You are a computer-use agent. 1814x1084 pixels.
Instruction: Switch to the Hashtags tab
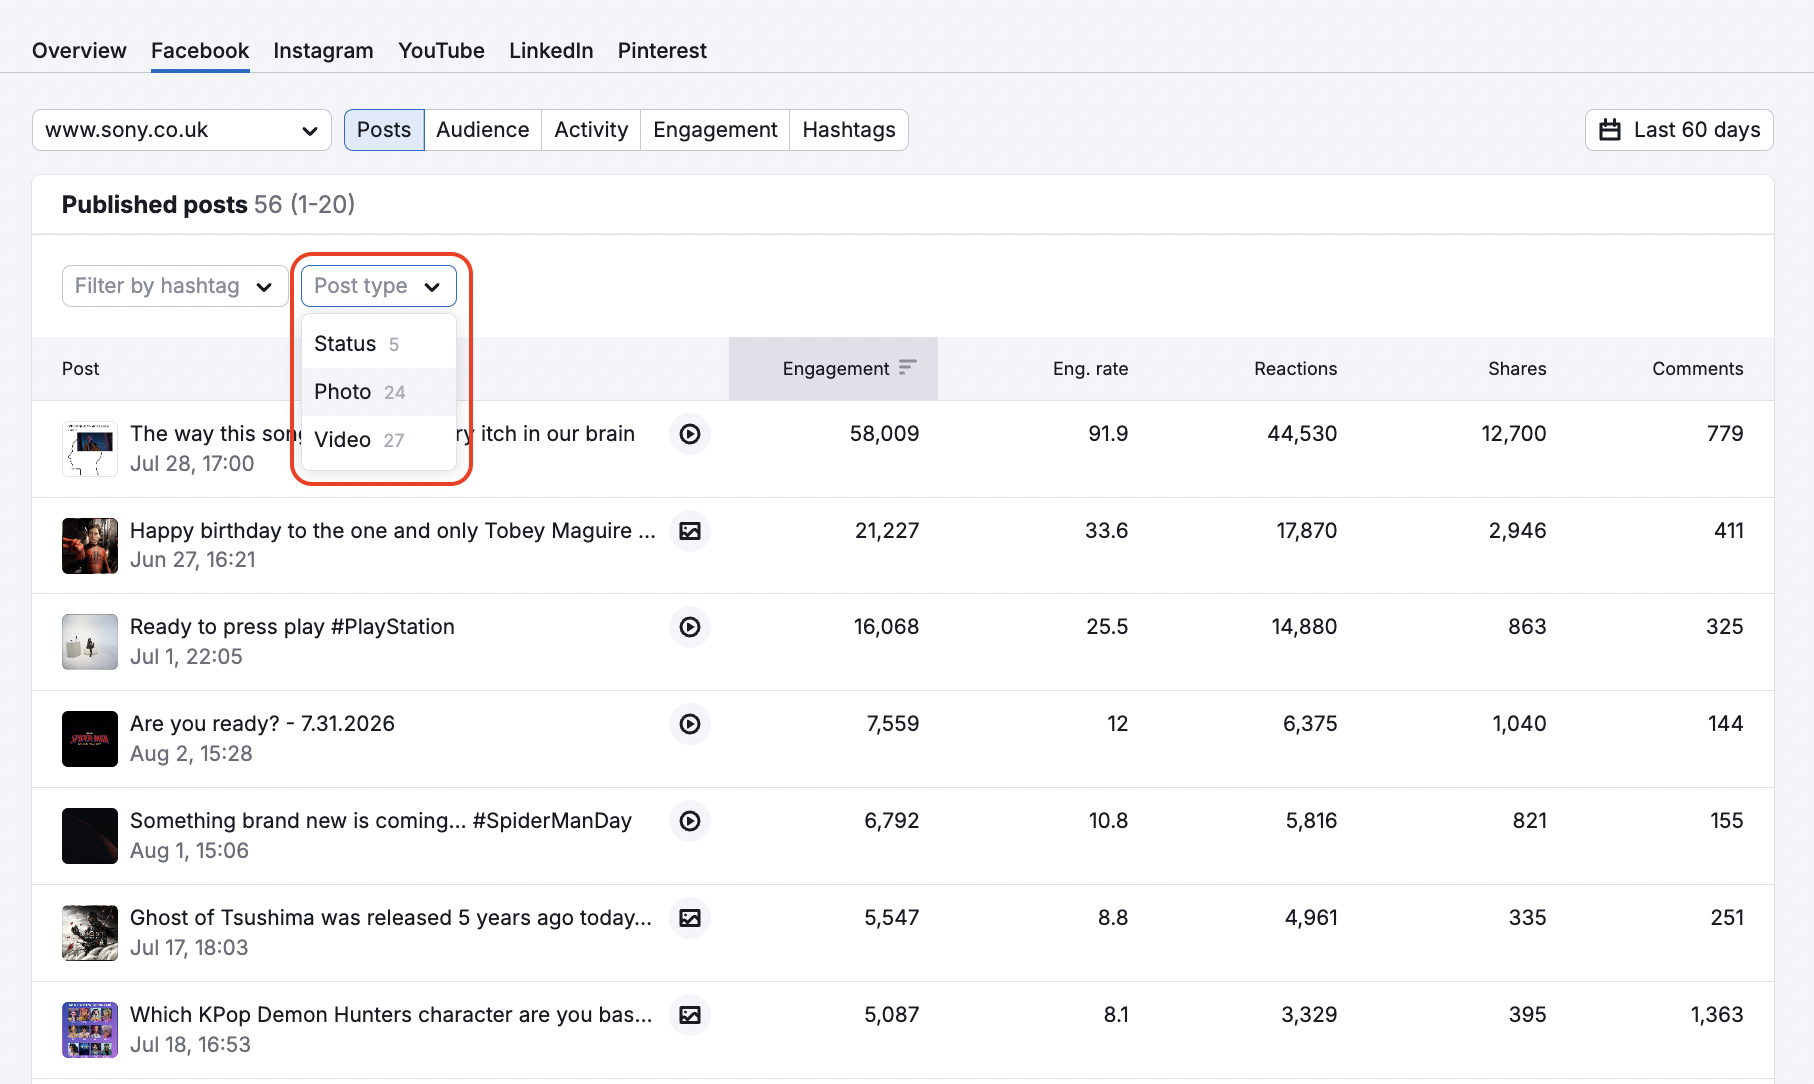pos(848,129)
